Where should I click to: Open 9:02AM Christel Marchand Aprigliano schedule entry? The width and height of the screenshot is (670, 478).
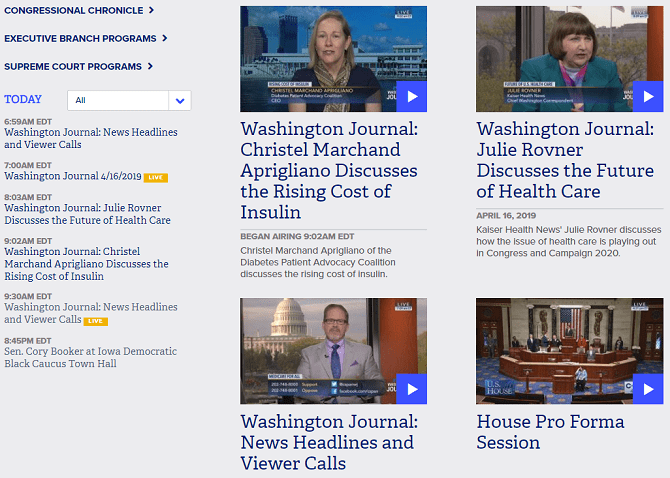click(86, 264)
